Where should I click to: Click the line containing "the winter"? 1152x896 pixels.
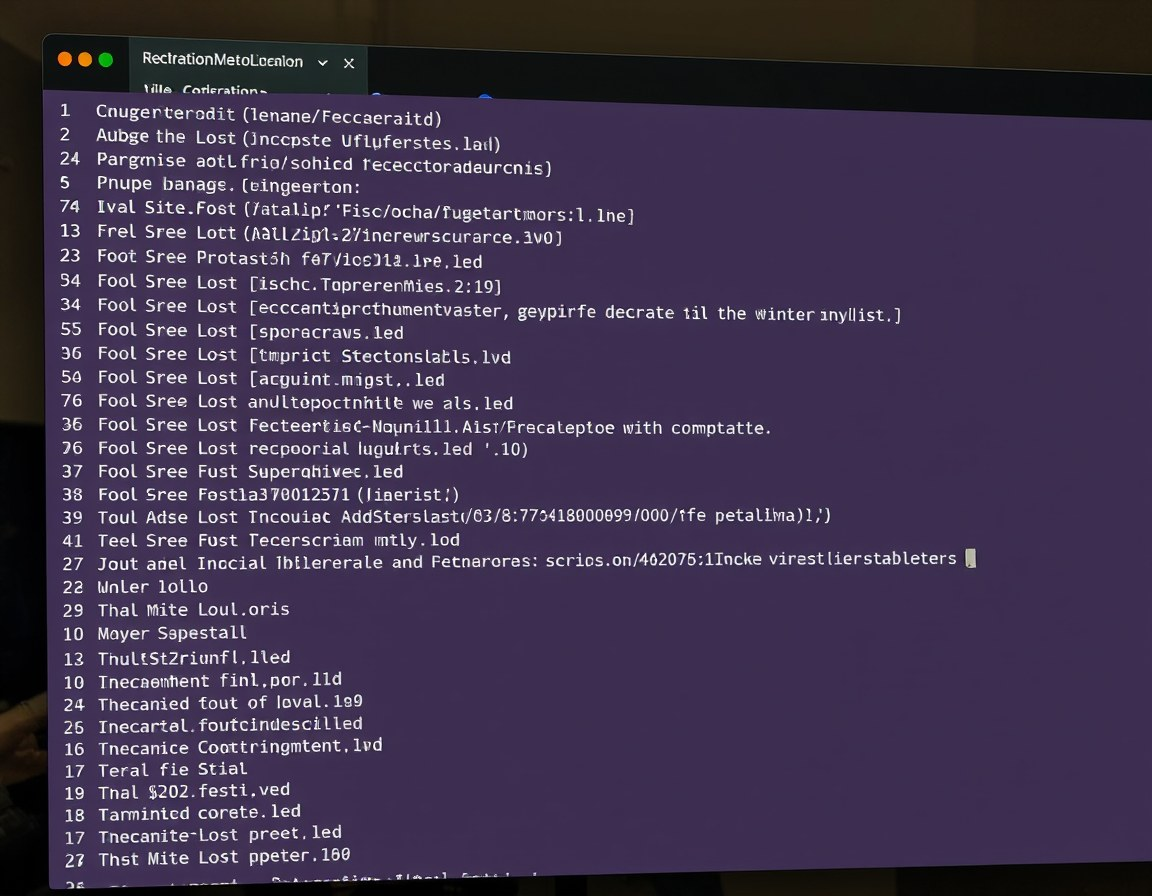coord(500,310)
